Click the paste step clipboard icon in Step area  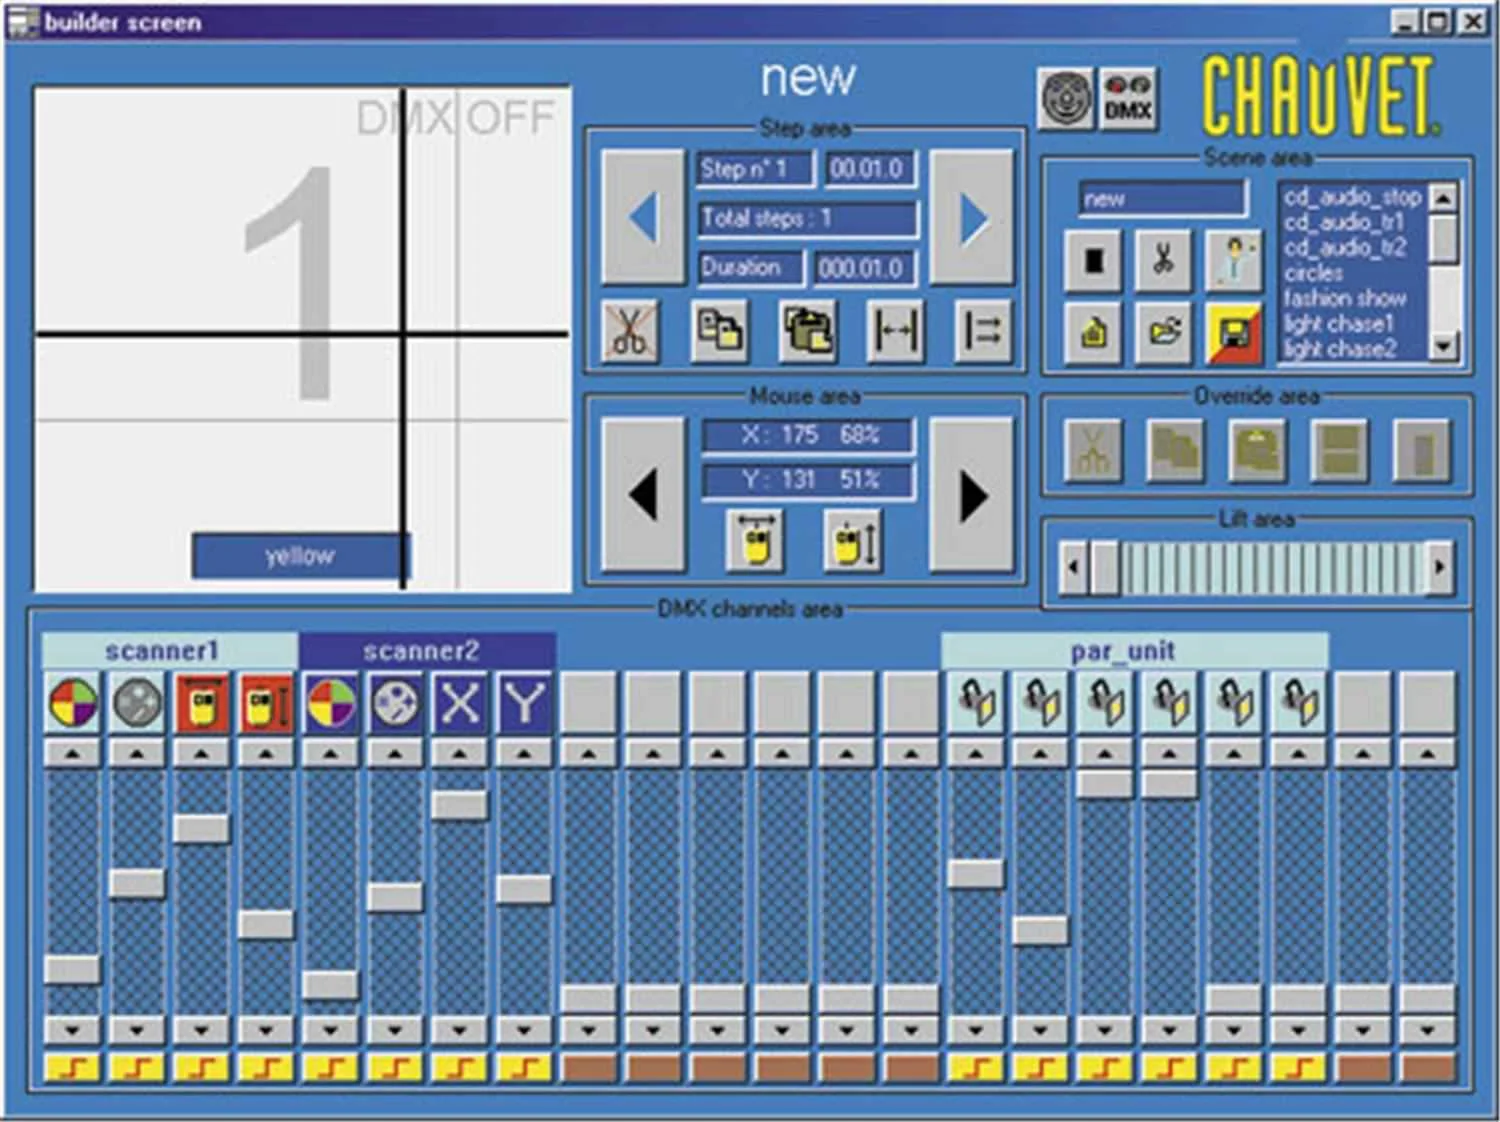coord(807,331)
